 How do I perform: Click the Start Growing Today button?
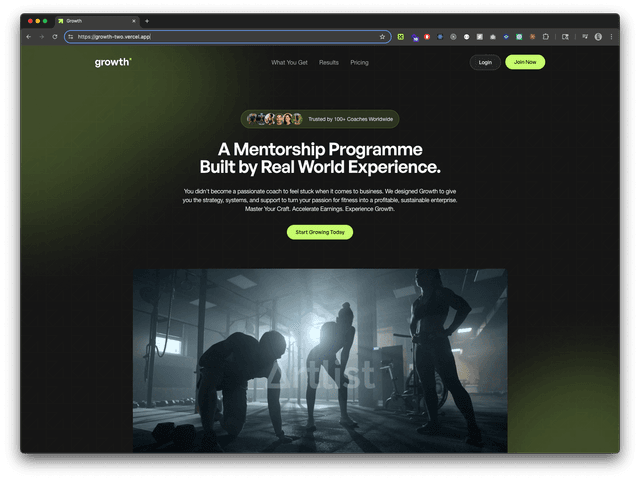point(320,232)
